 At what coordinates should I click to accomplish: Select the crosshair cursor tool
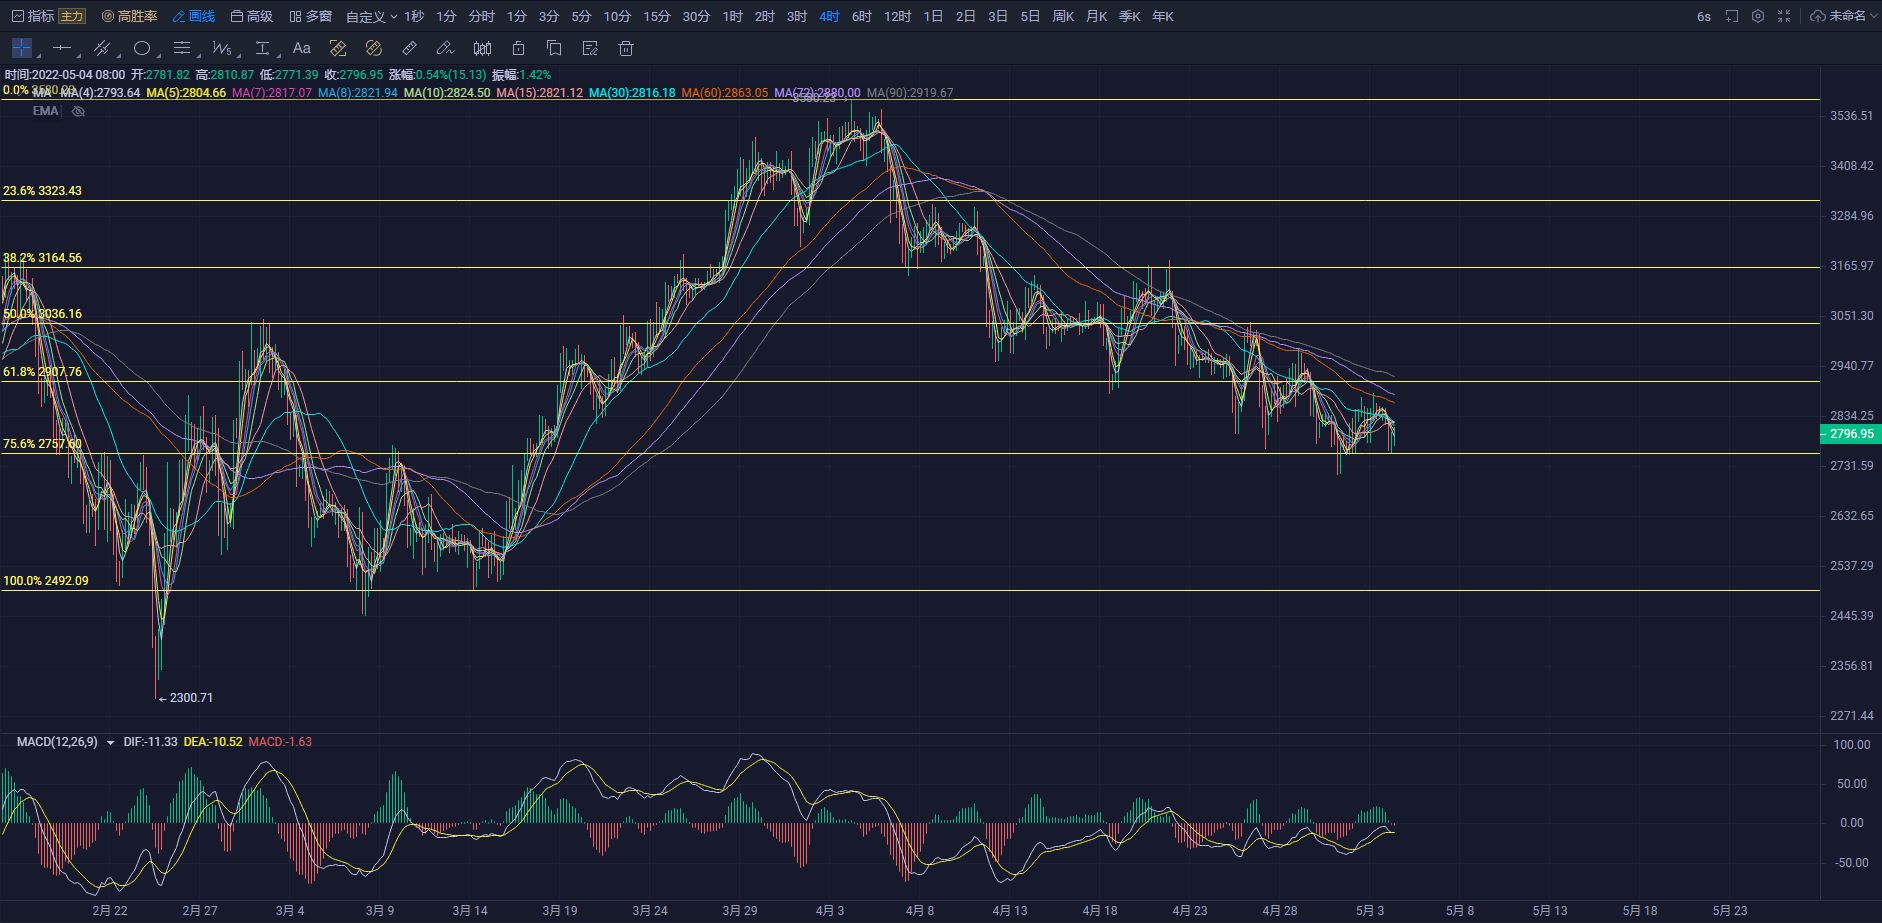click(22, 48)
